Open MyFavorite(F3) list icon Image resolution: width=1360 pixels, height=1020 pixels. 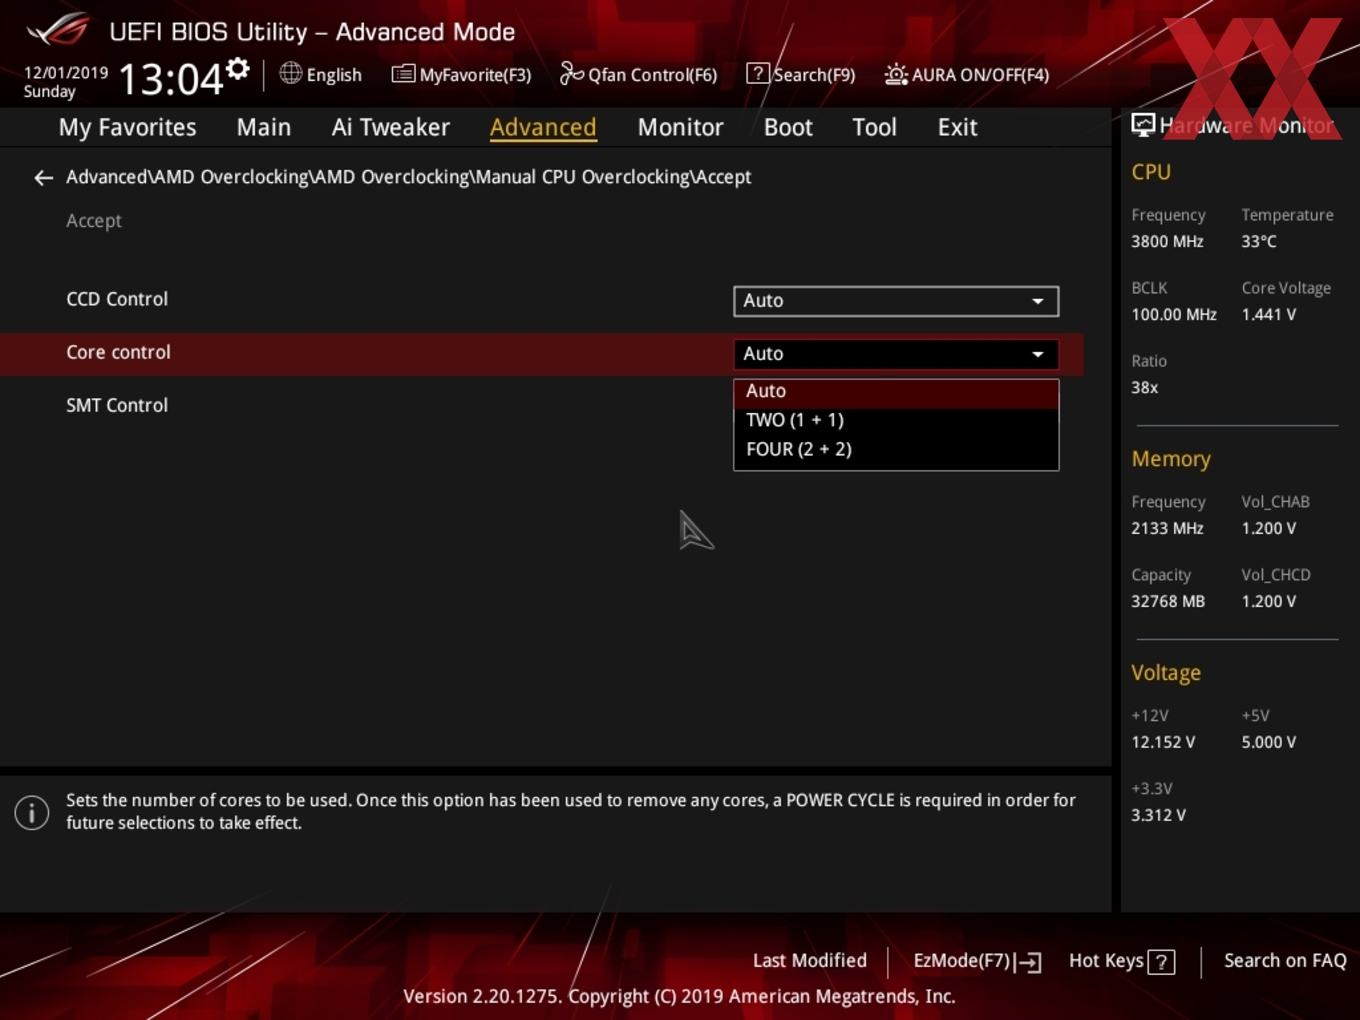(x=403, y=74)
